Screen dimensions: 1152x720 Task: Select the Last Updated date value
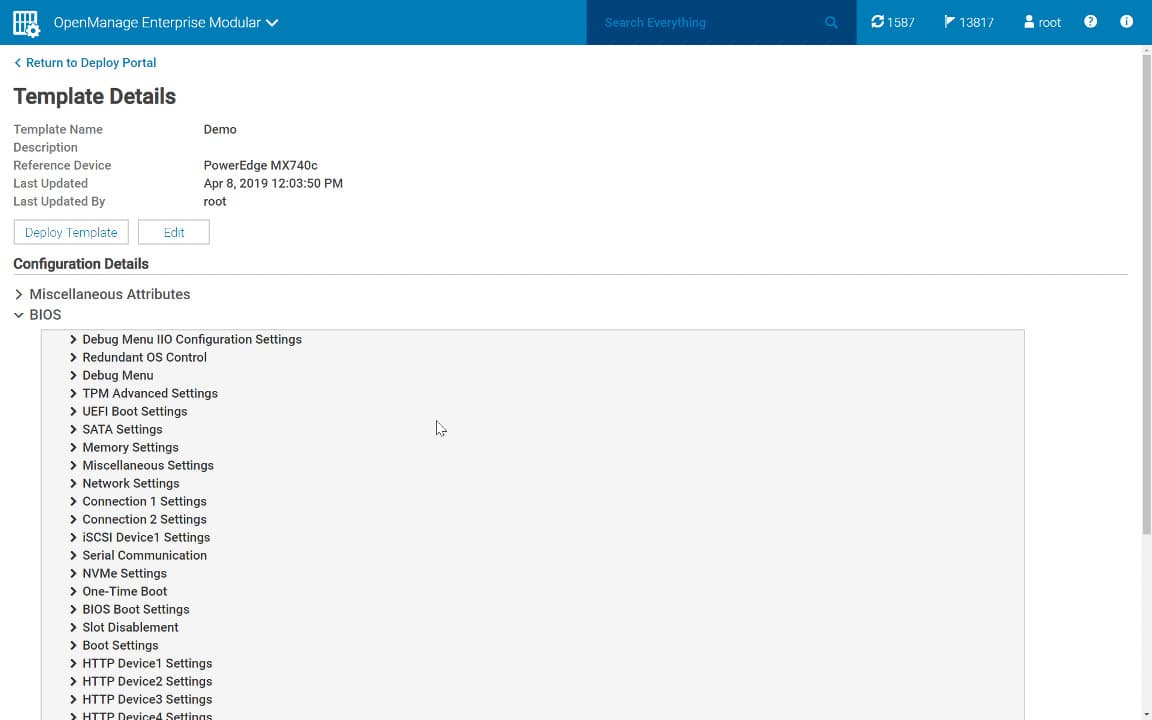(x=273, y=184)
